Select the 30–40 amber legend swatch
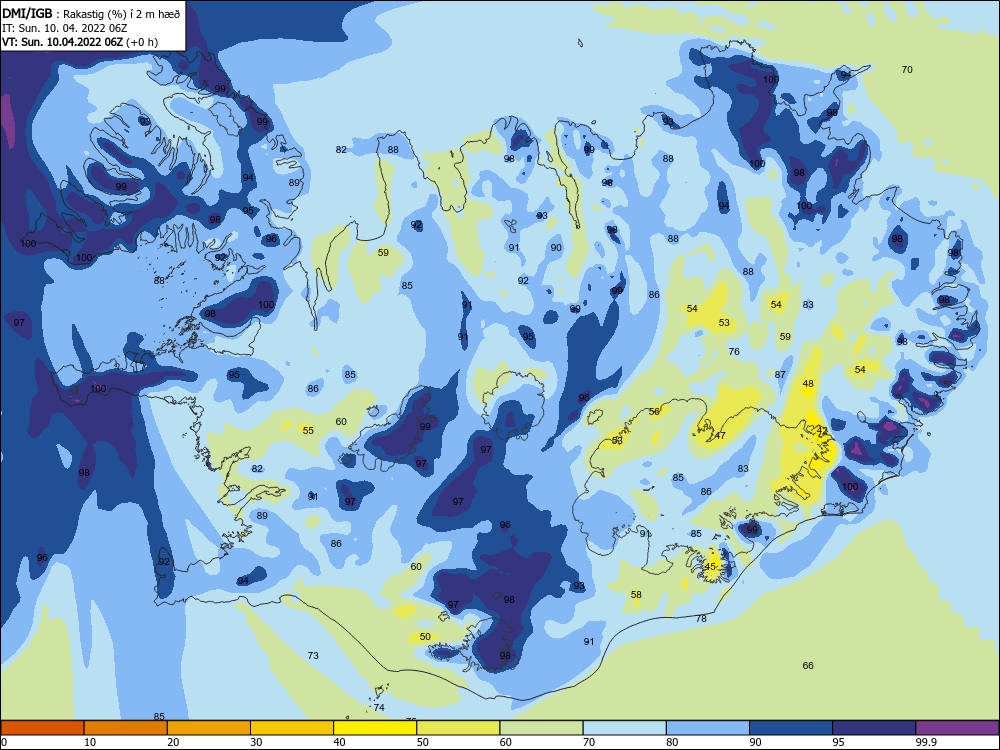The image size is (1000, 750). (x=292, y=728)
